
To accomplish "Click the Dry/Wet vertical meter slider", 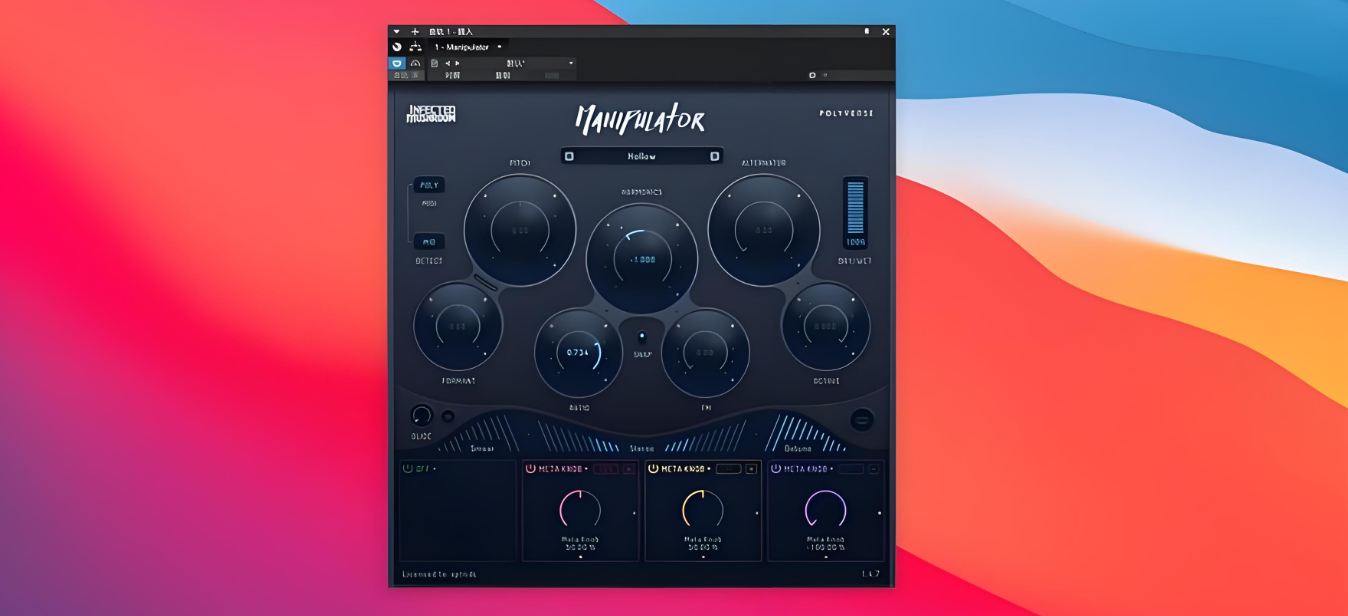I will pos(855,206).
